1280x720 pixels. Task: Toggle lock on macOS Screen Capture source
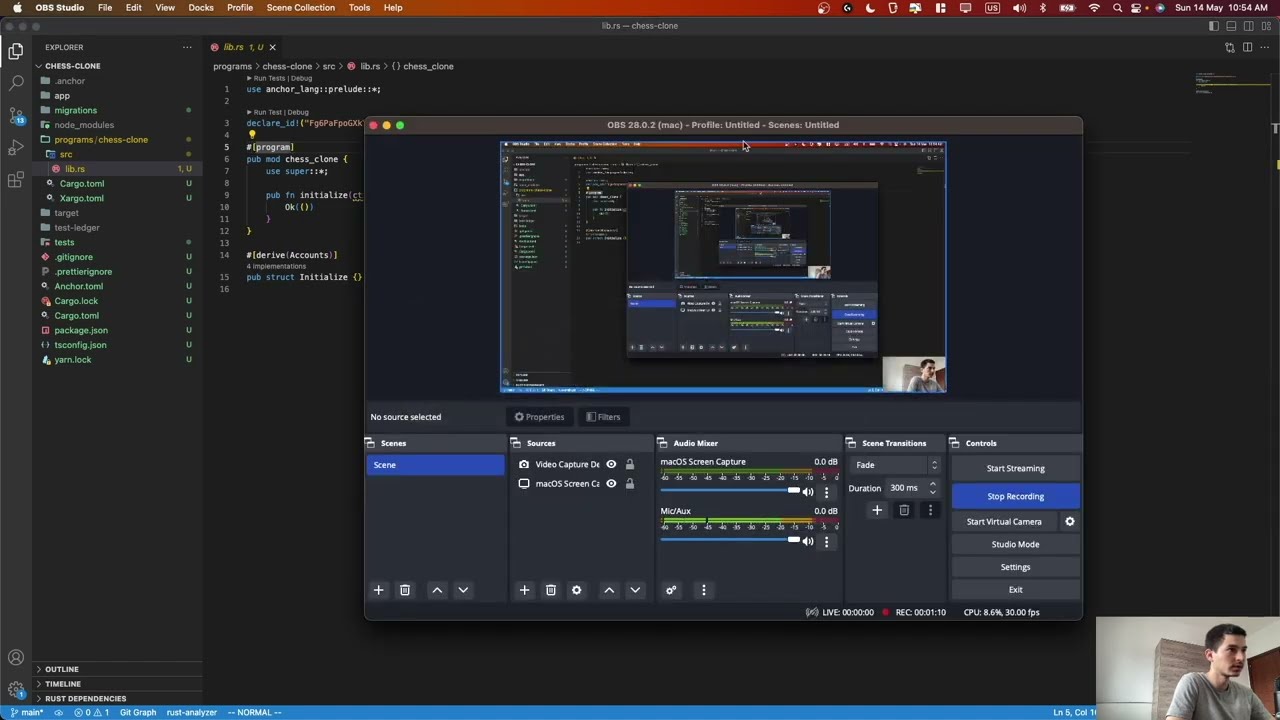630,484
